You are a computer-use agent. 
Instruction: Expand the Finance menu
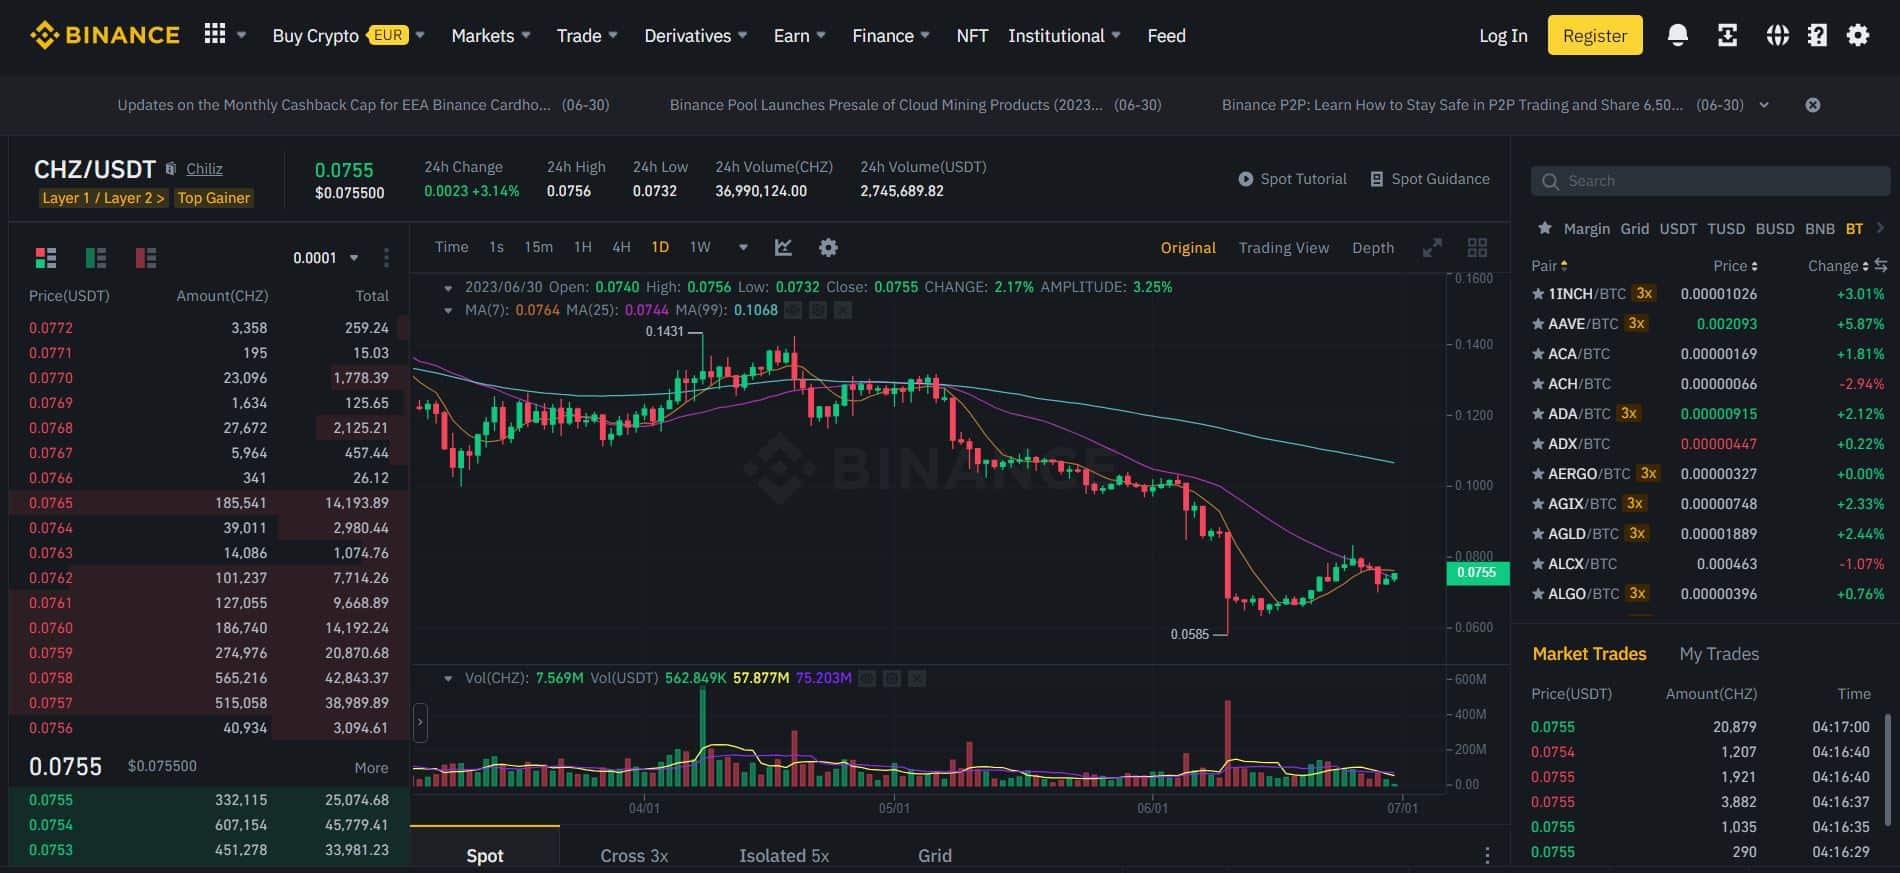point(891,36)
